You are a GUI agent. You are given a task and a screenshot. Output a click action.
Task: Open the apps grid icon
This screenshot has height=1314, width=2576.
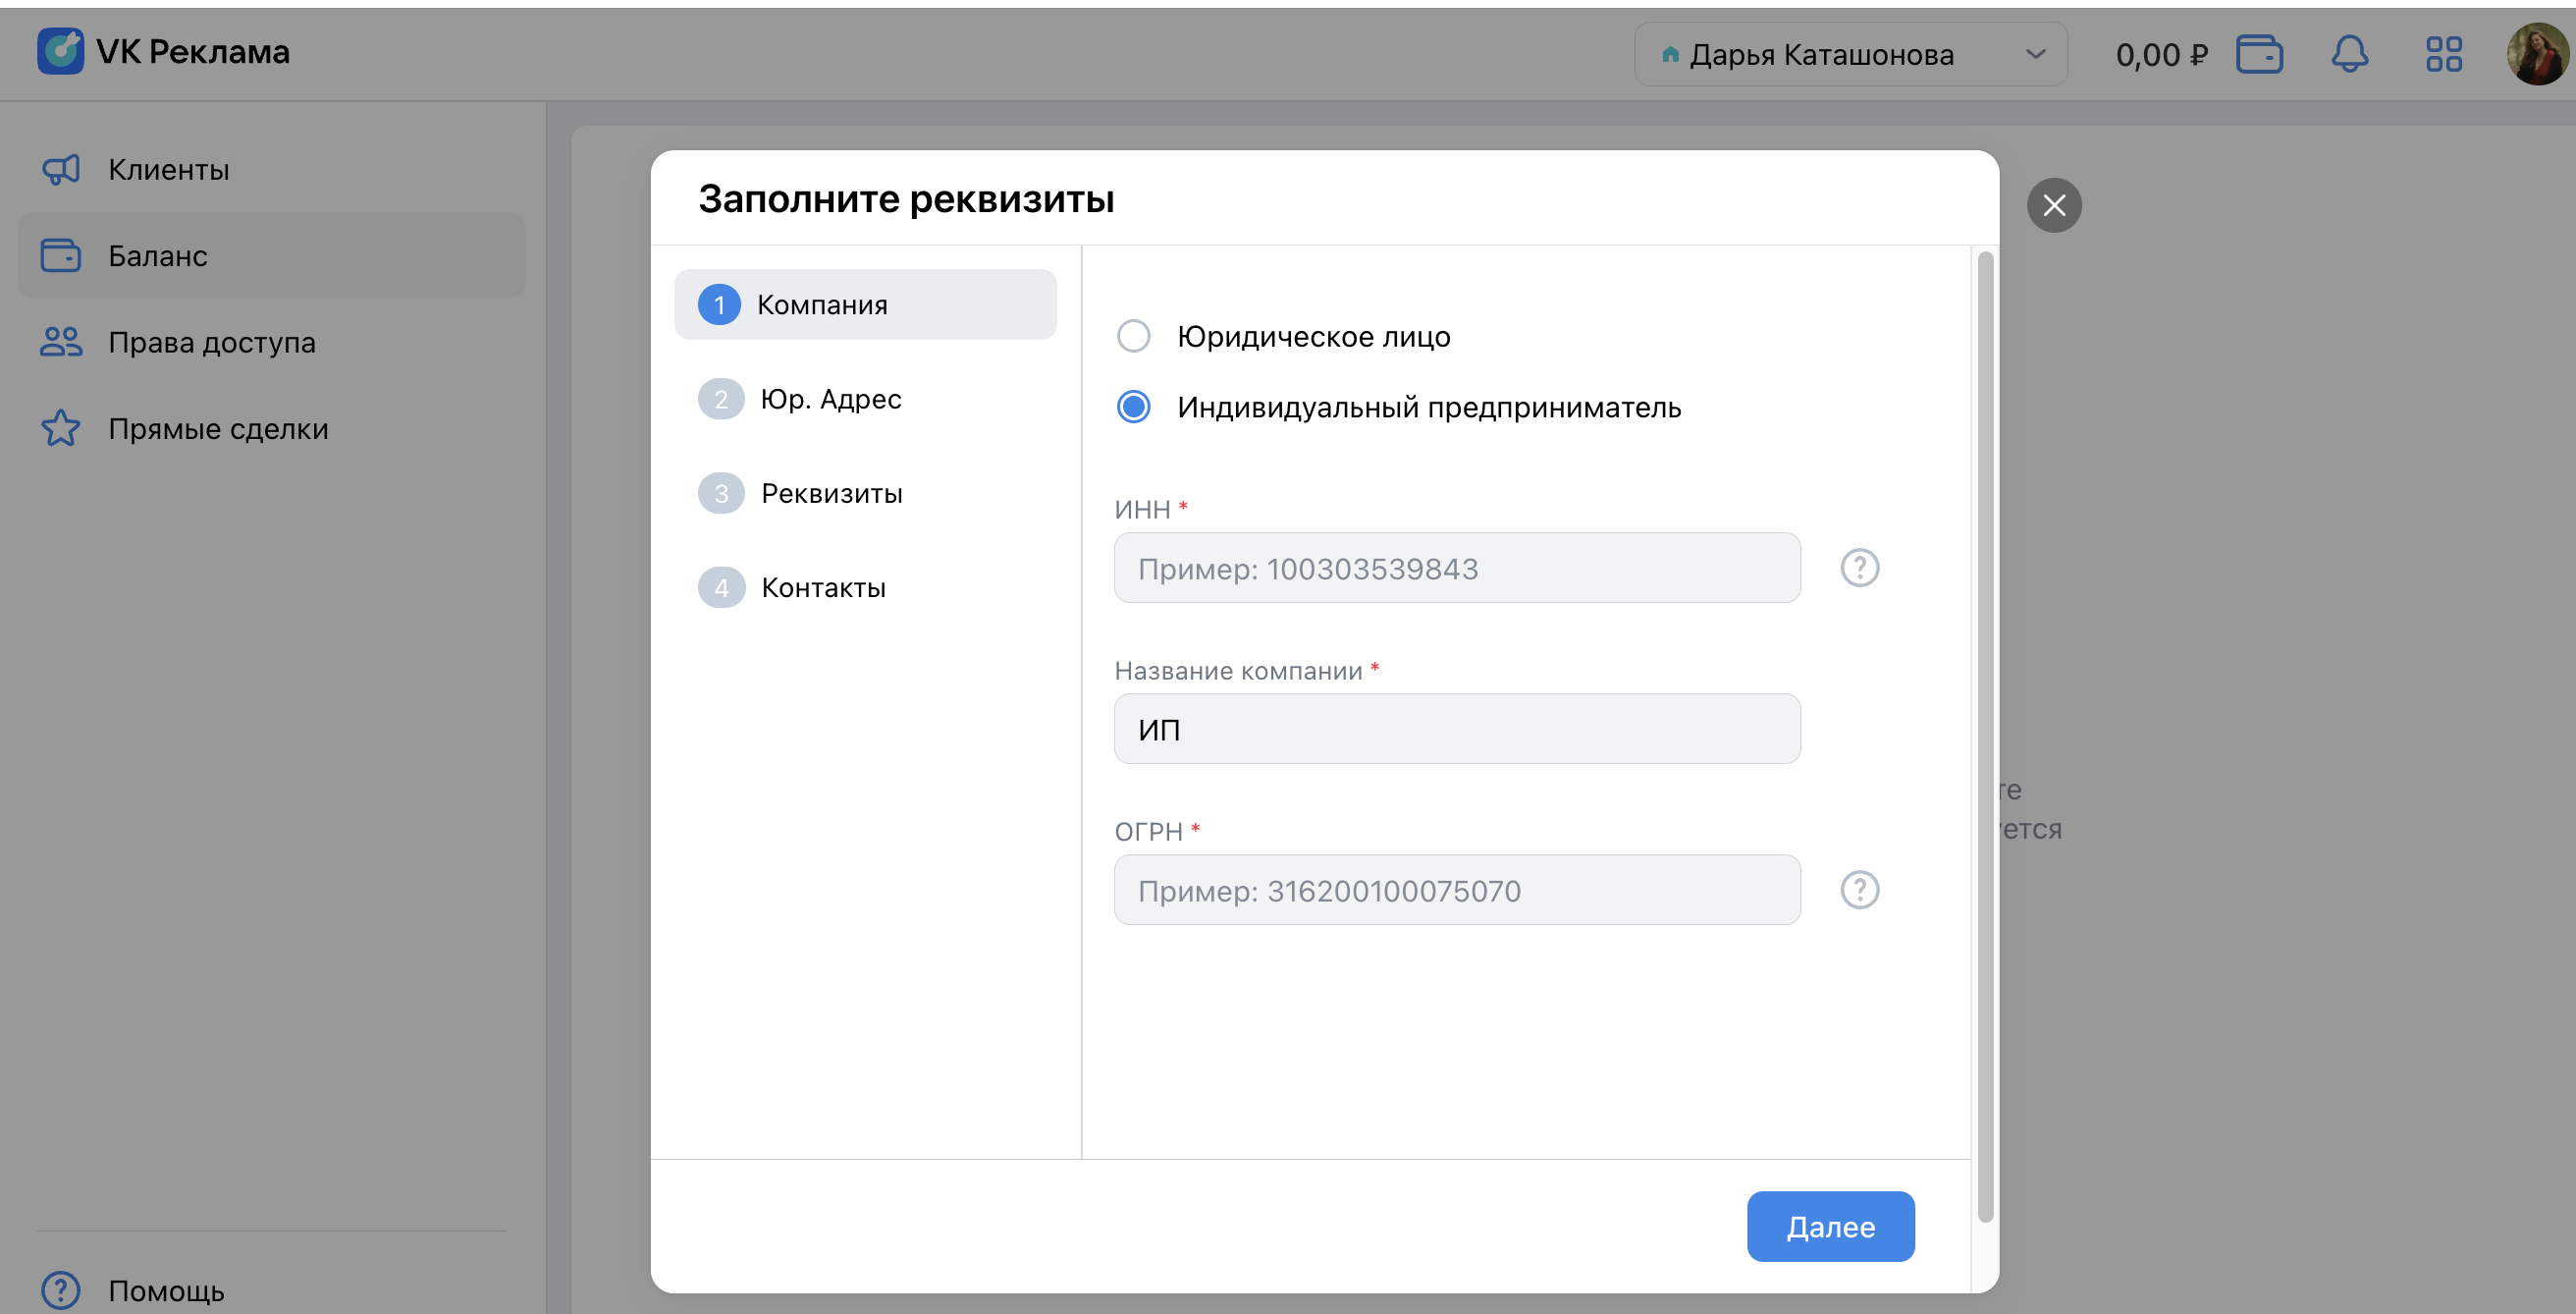(x=2443, y=54)
